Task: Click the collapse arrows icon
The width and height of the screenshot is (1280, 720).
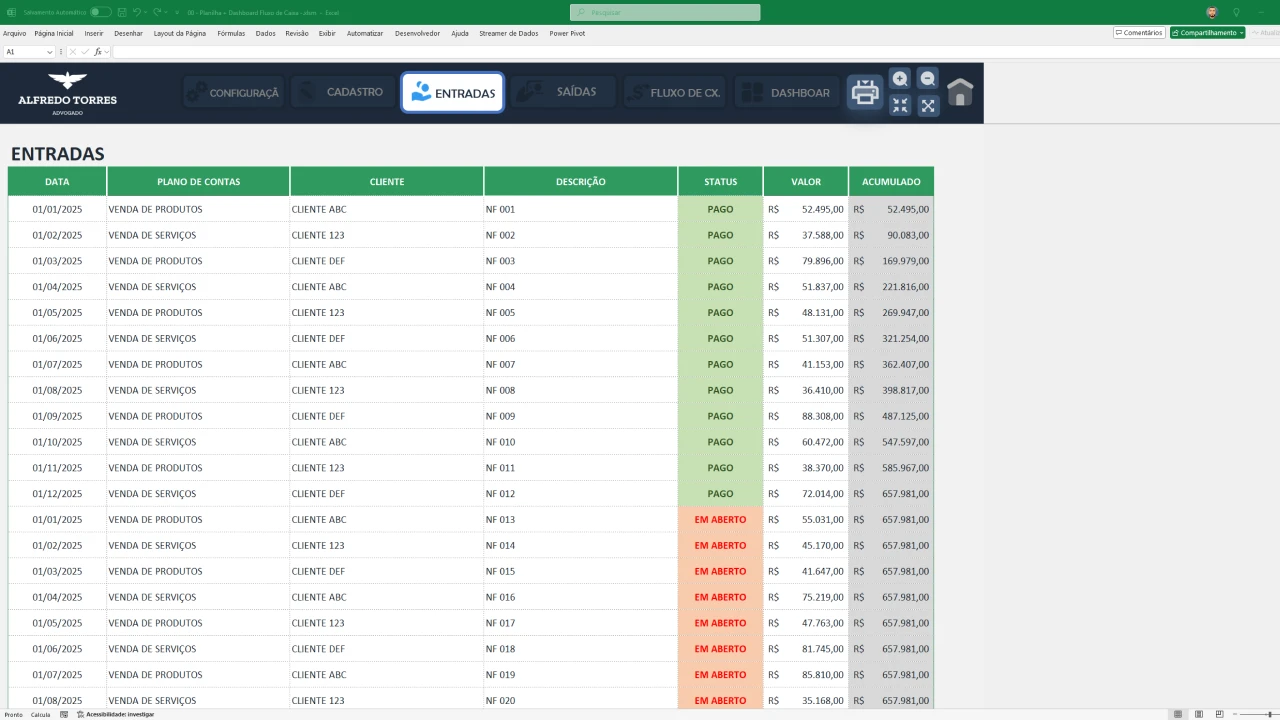Action: [900, 106]
